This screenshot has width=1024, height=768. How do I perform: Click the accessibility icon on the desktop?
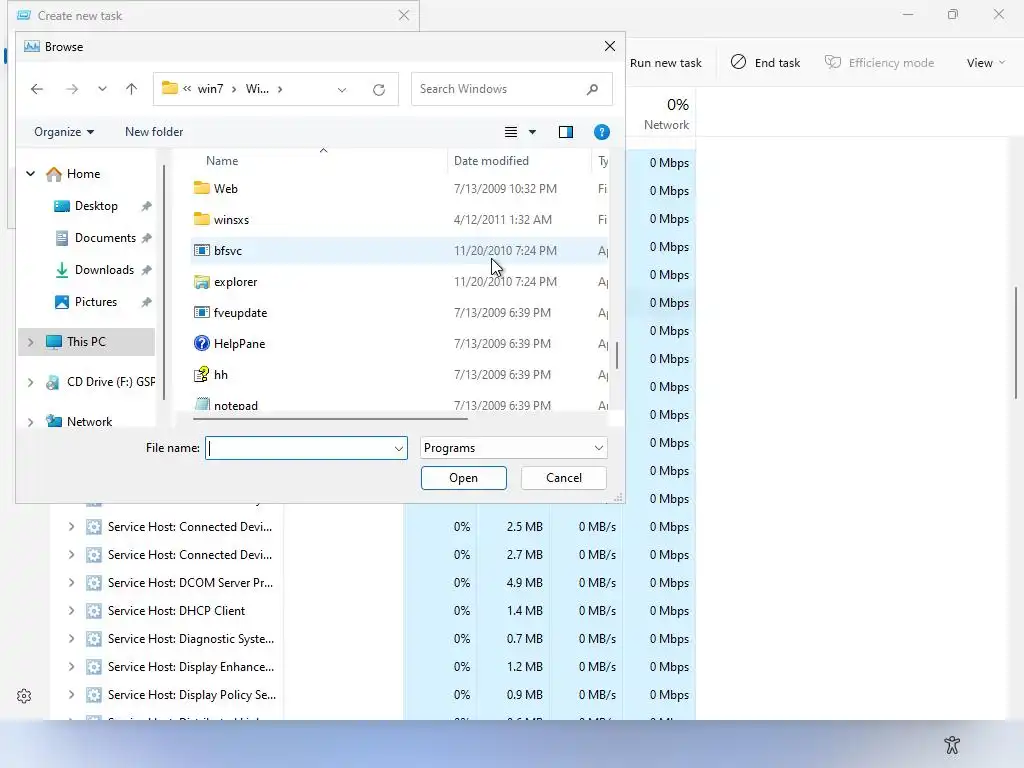(x=952, y=744)
